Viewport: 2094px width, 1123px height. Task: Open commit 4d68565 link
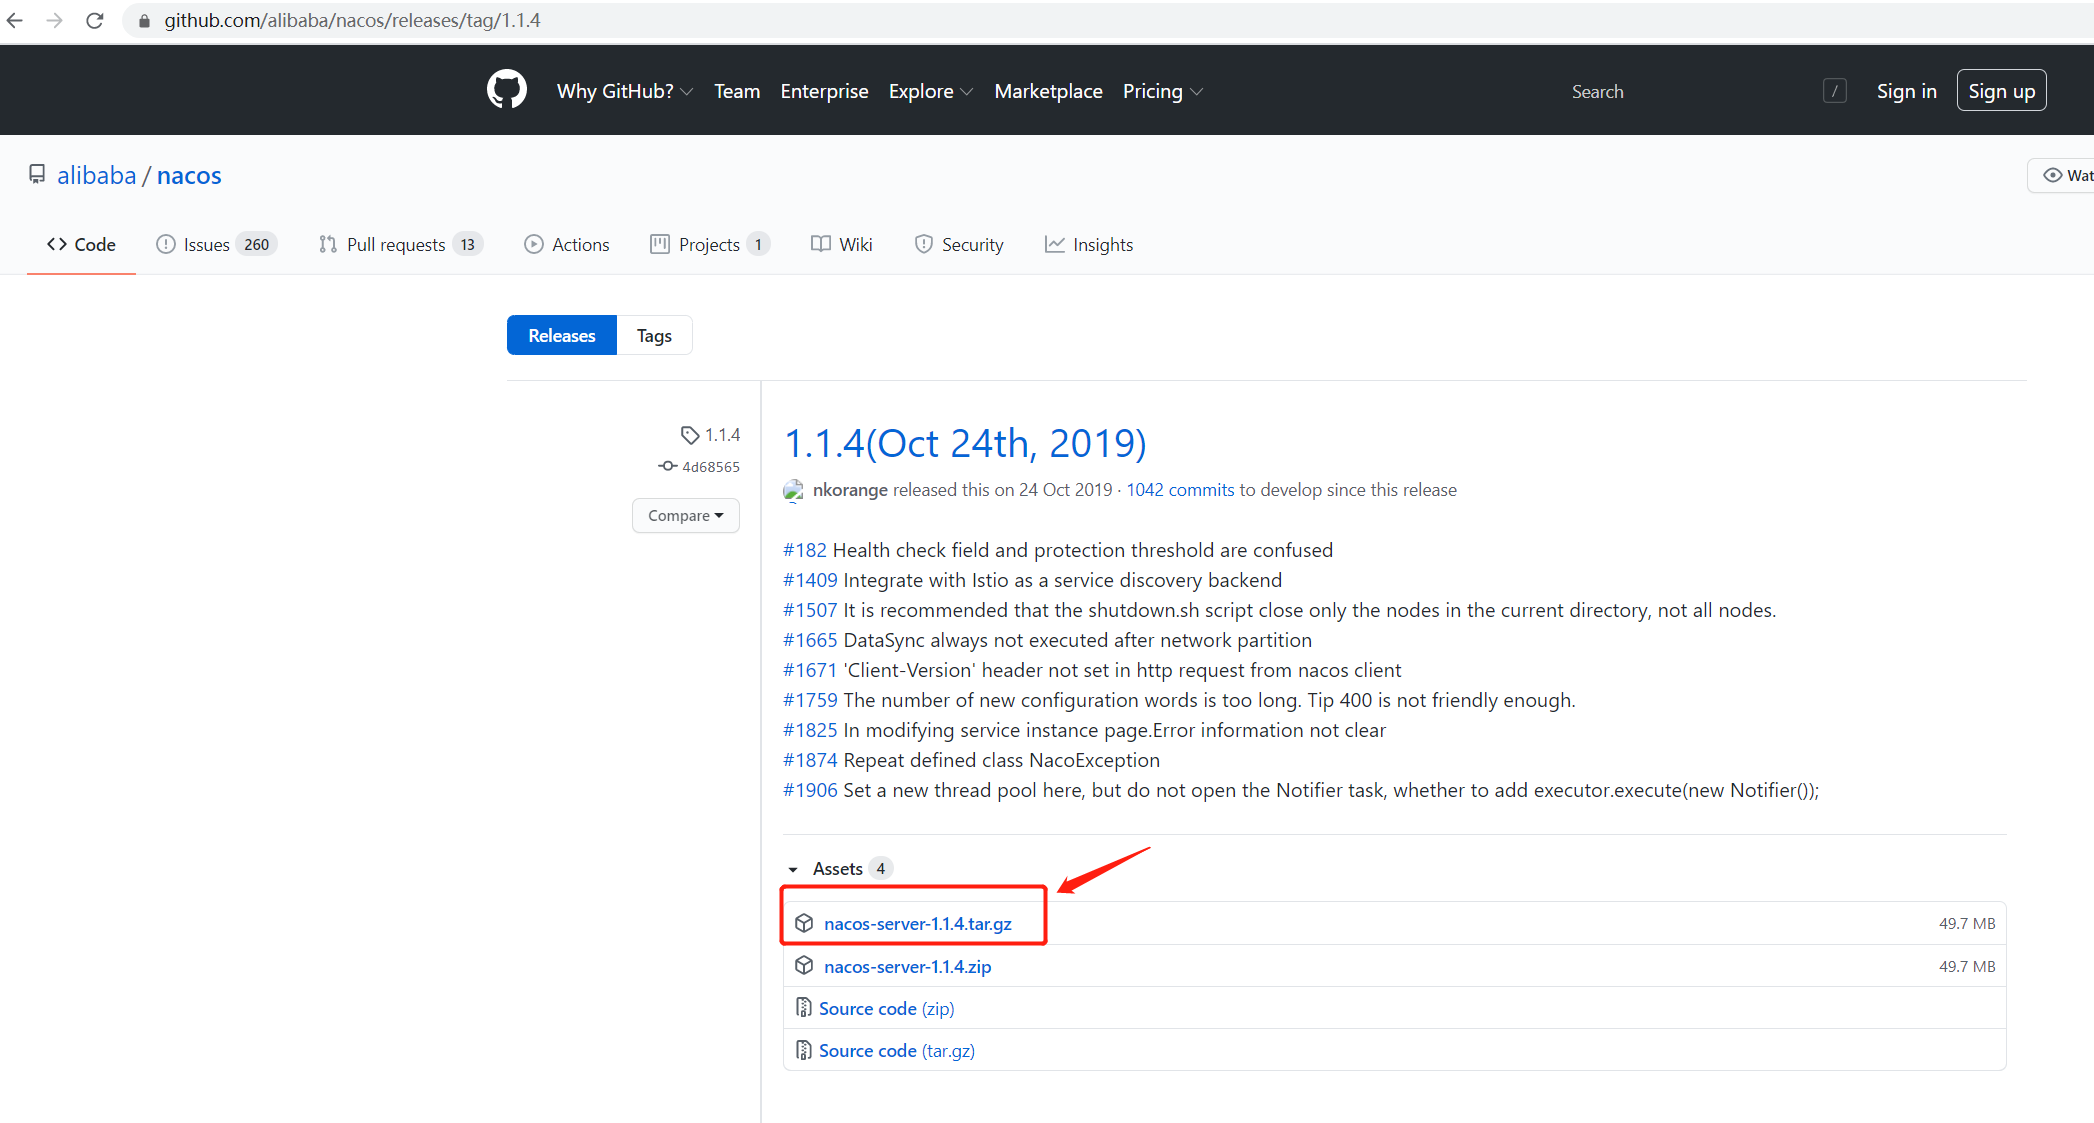[x=711, y=467]
